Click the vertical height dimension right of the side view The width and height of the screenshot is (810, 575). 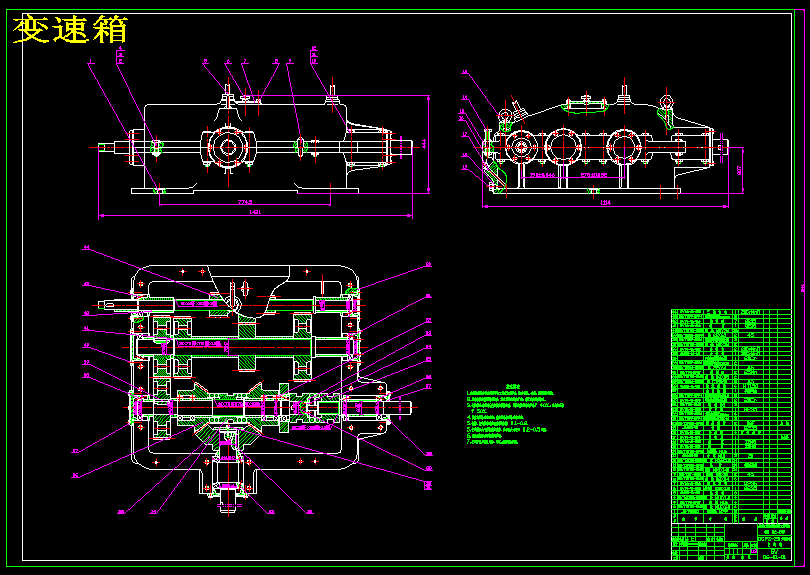(x=739, y=170)
